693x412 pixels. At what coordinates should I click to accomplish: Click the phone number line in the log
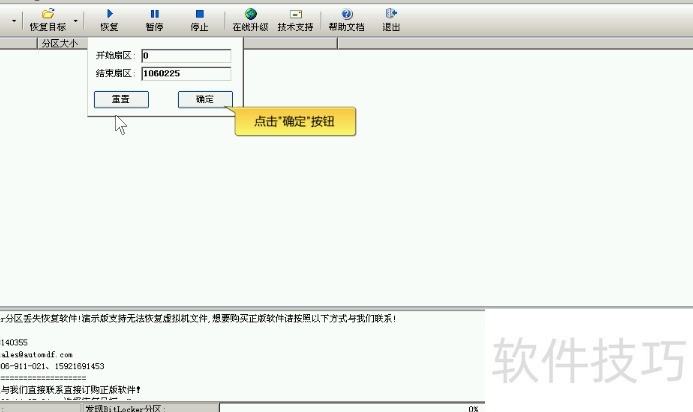pos(52,366)
